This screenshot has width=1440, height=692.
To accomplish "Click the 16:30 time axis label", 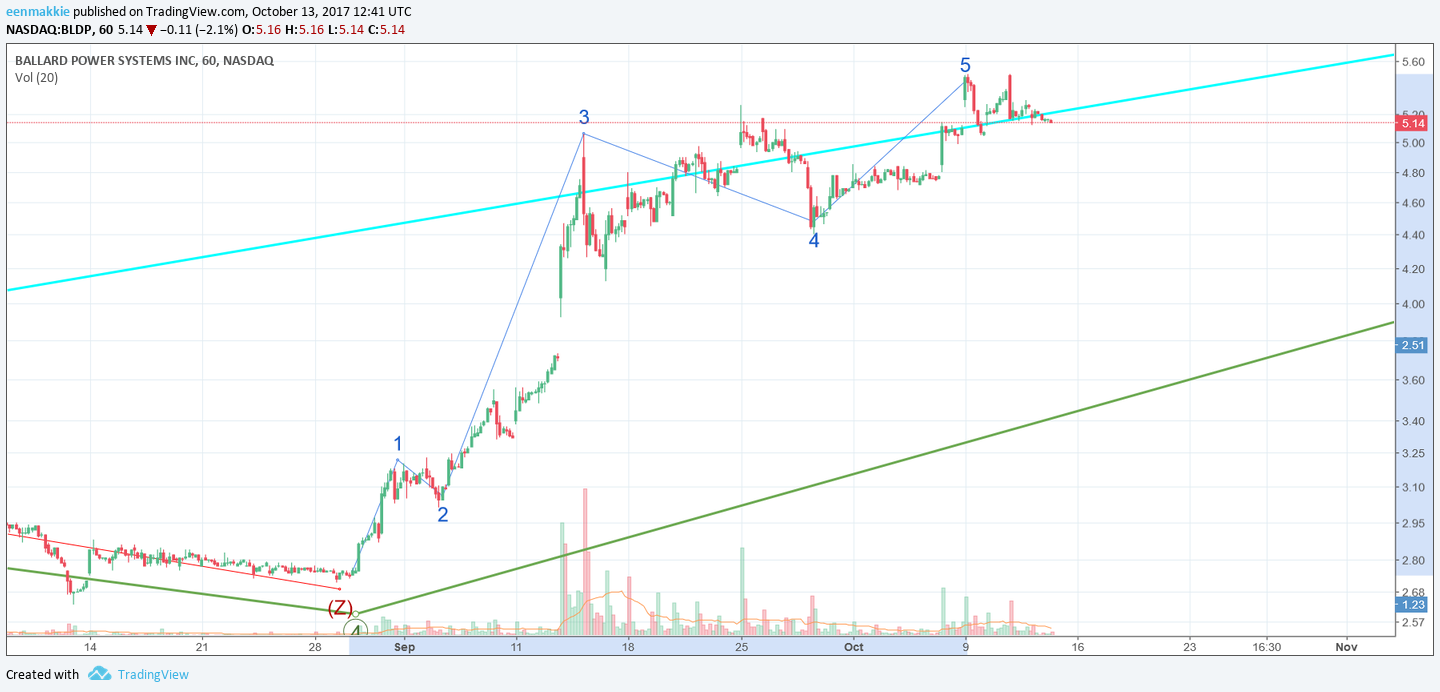I will [x=1266, y=647].
